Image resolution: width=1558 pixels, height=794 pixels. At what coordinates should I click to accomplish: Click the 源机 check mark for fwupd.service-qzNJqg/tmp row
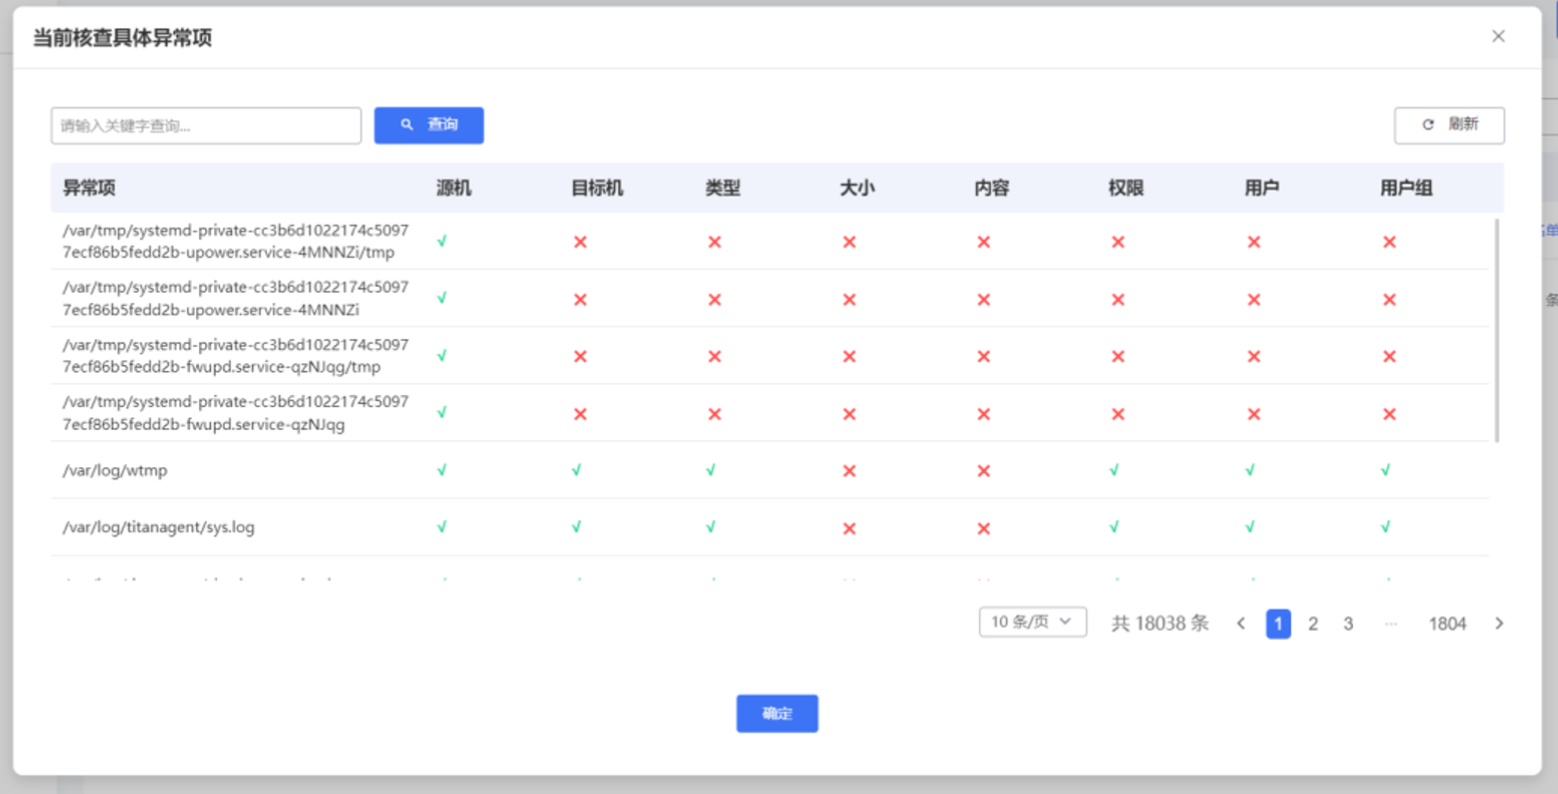[x=442, y=354]
